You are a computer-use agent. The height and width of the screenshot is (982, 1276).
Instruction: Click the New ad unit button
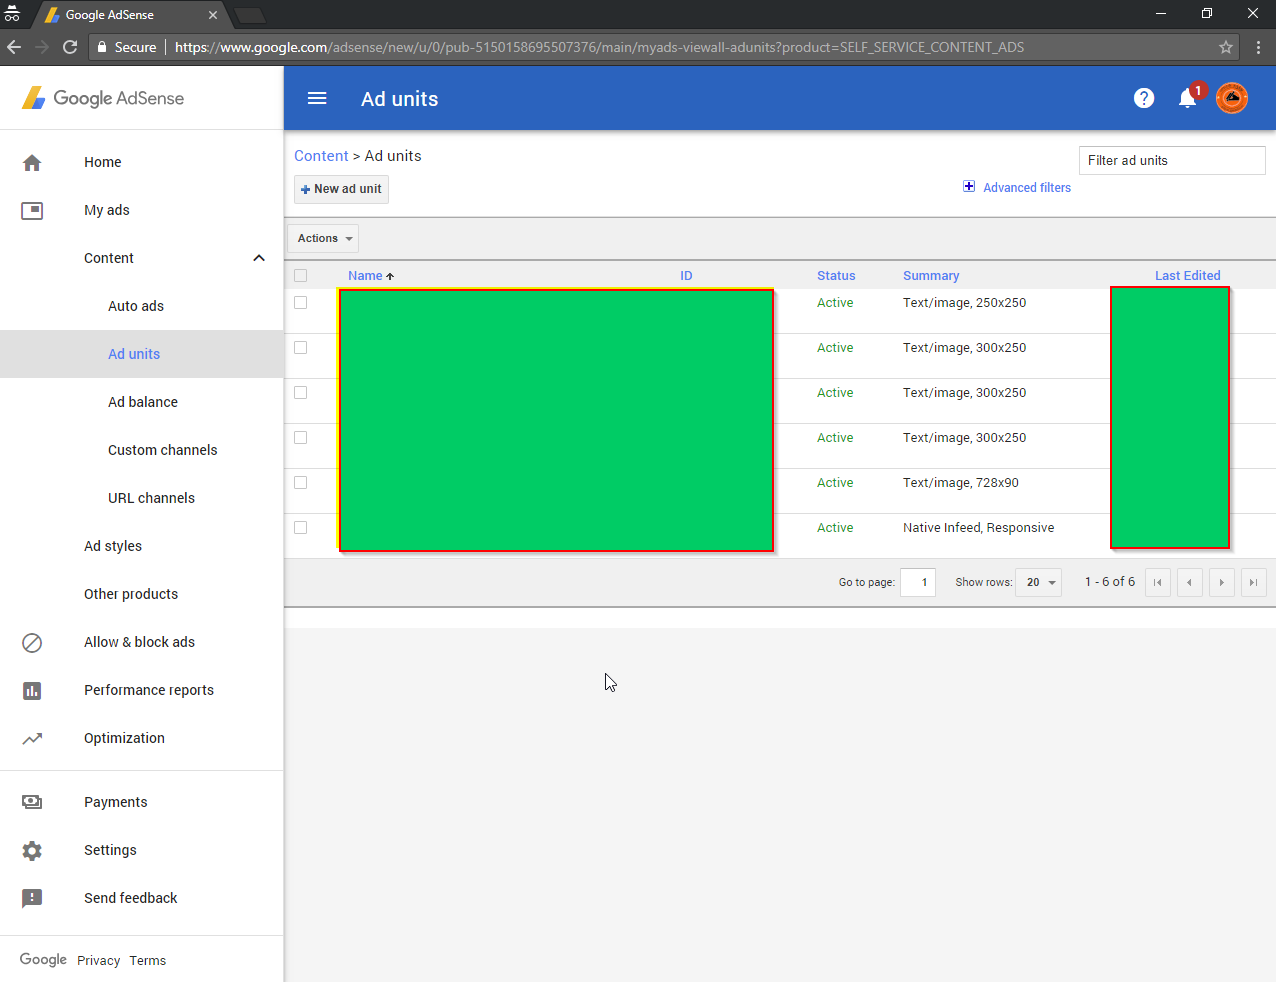point(341,189)
